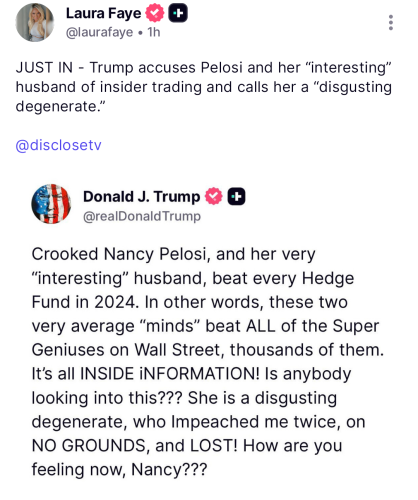This screenshot has height=500, width=418.
Task: Click Laura Faye's red verified badge
Action: [x=155, y=13]
